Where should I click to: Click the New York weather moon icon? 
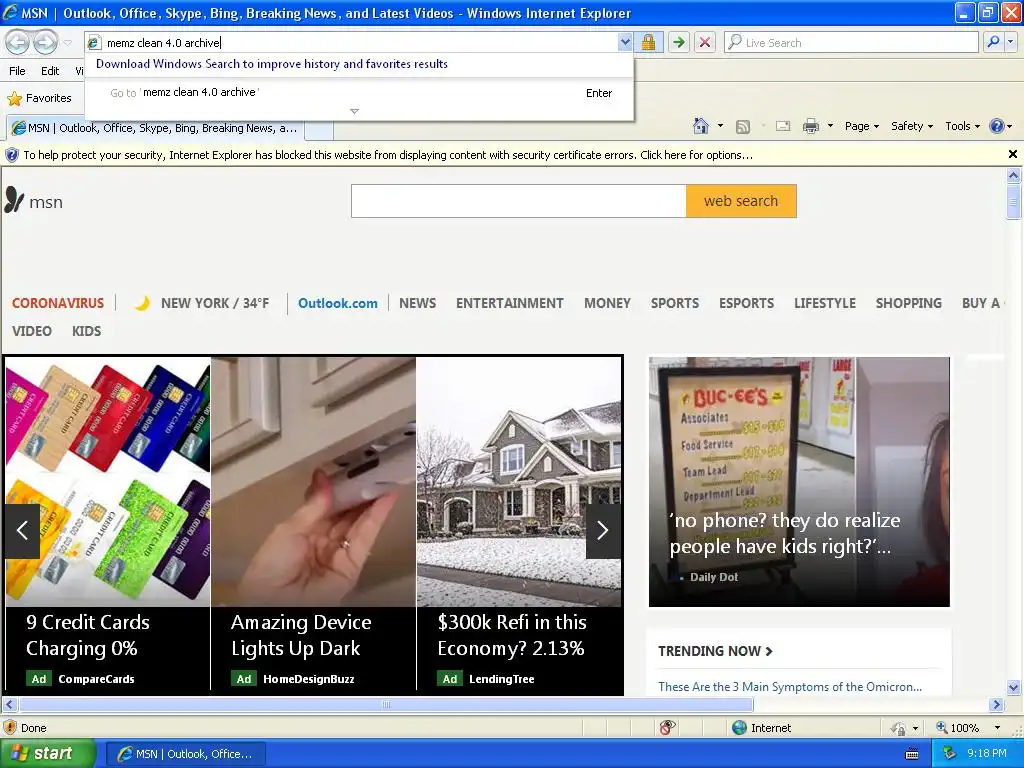tap(142, 303)
